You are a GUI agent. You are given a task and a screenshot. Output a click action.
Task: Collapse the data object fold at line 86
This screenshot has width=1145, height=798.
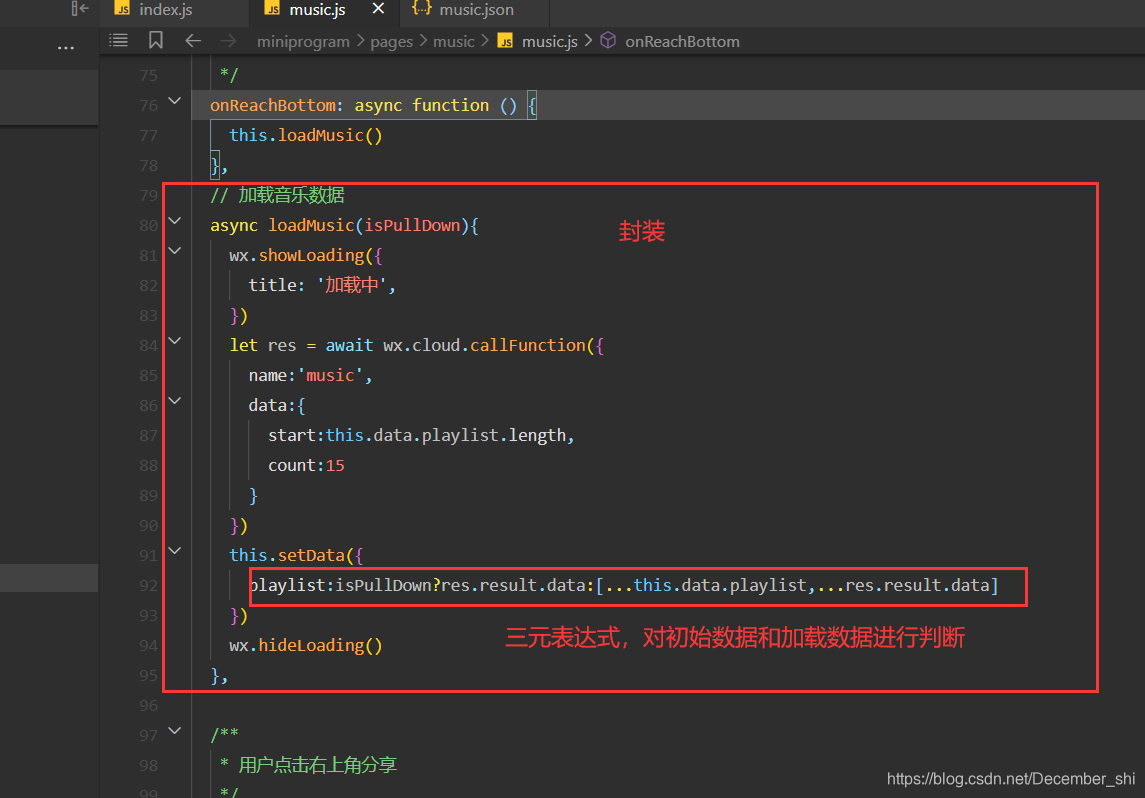tap(175, 400)
